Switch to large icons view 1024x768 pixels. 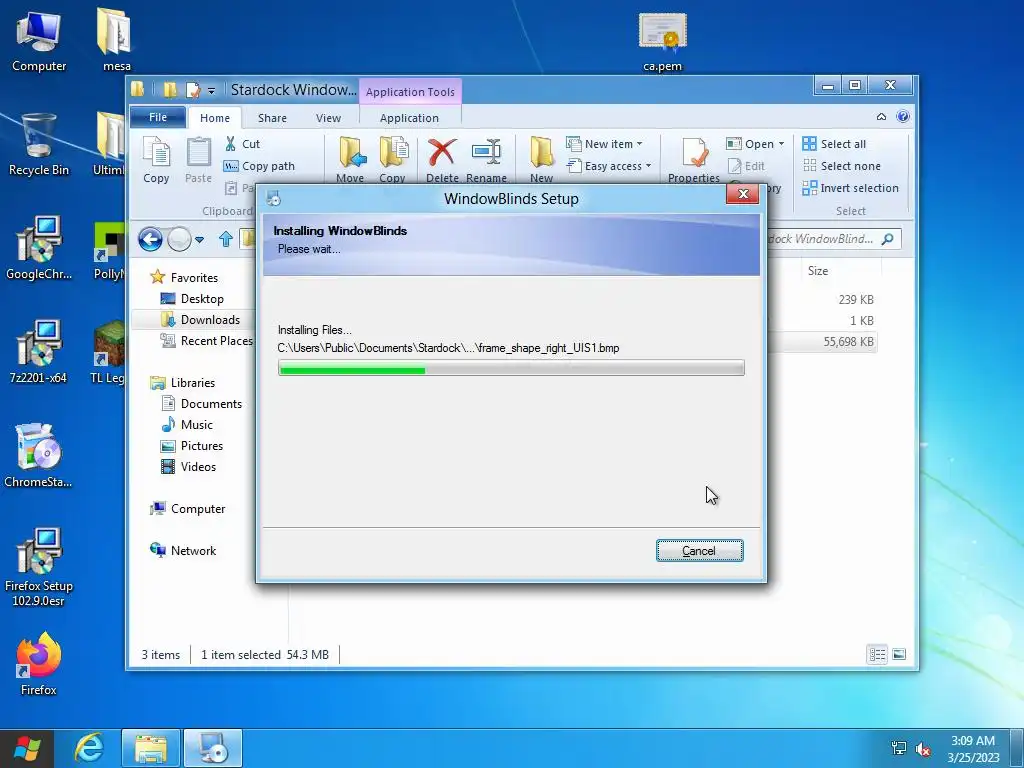[899, 654]
